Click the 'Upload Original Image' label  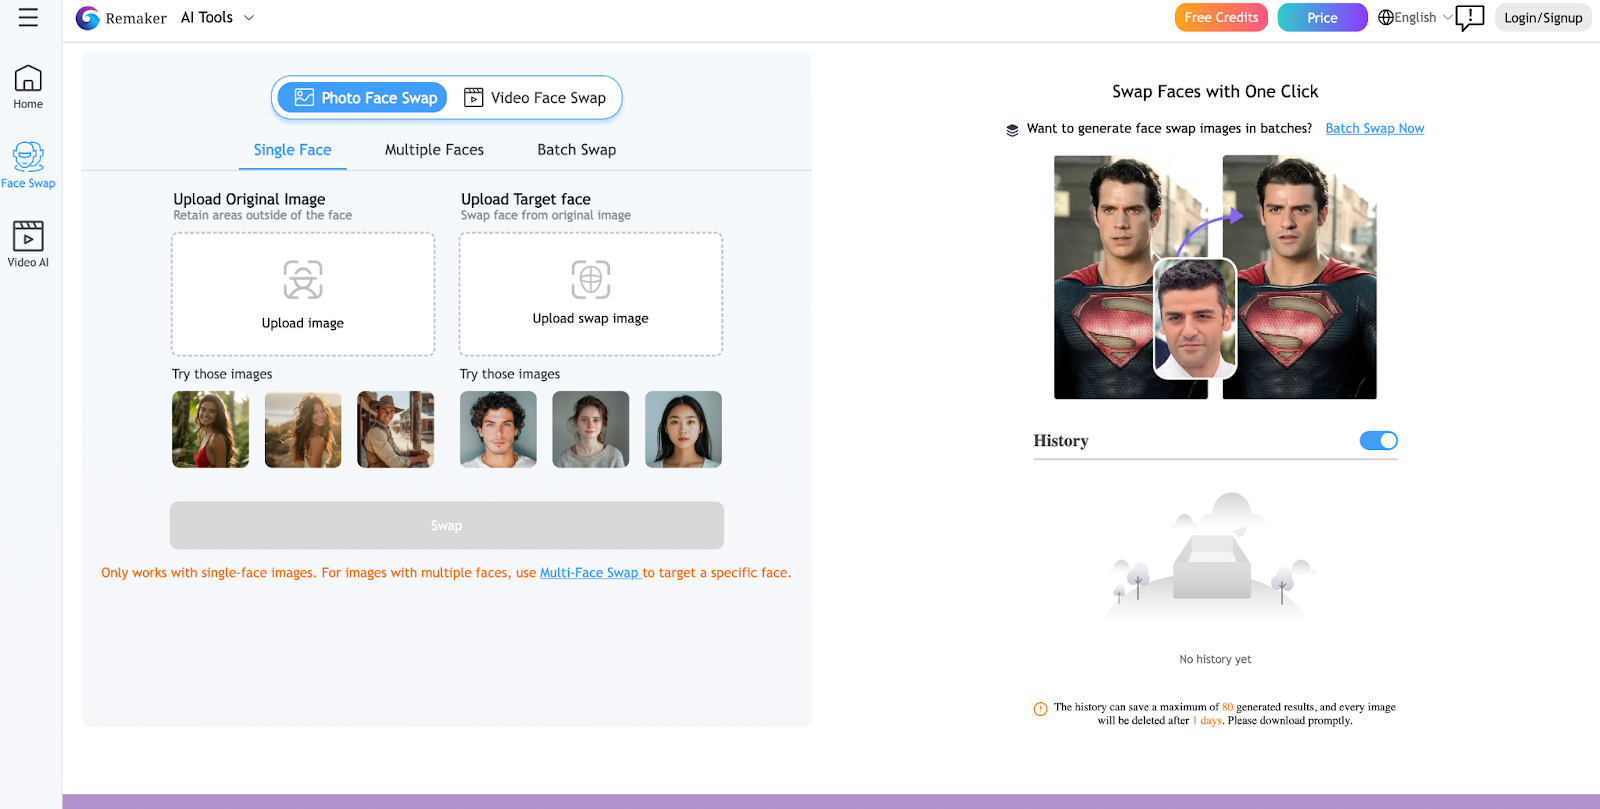(x=249, y=199)
